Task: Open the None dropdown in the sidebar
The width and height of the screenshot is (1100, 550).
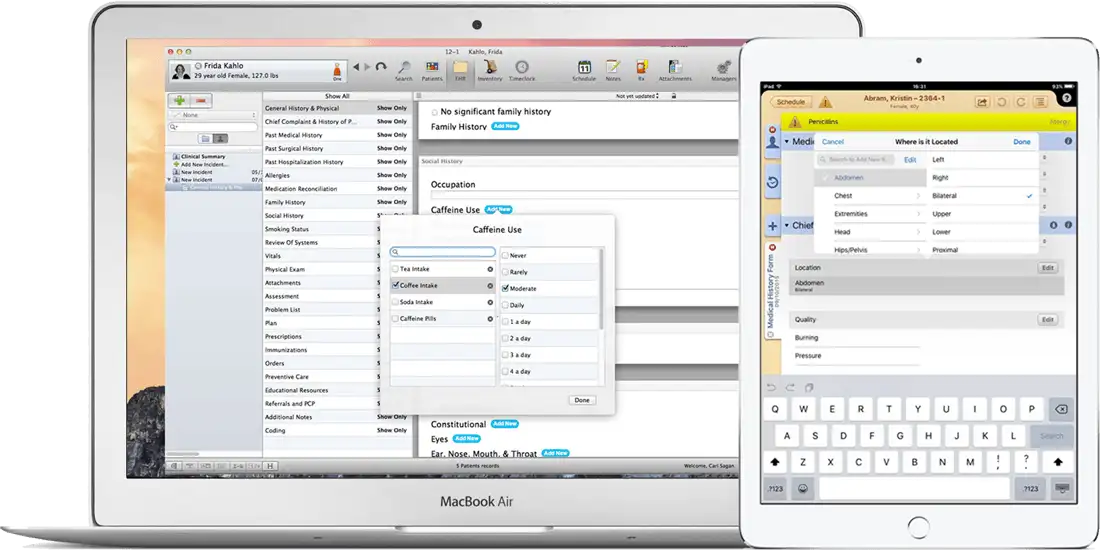Action: (214, 115)
